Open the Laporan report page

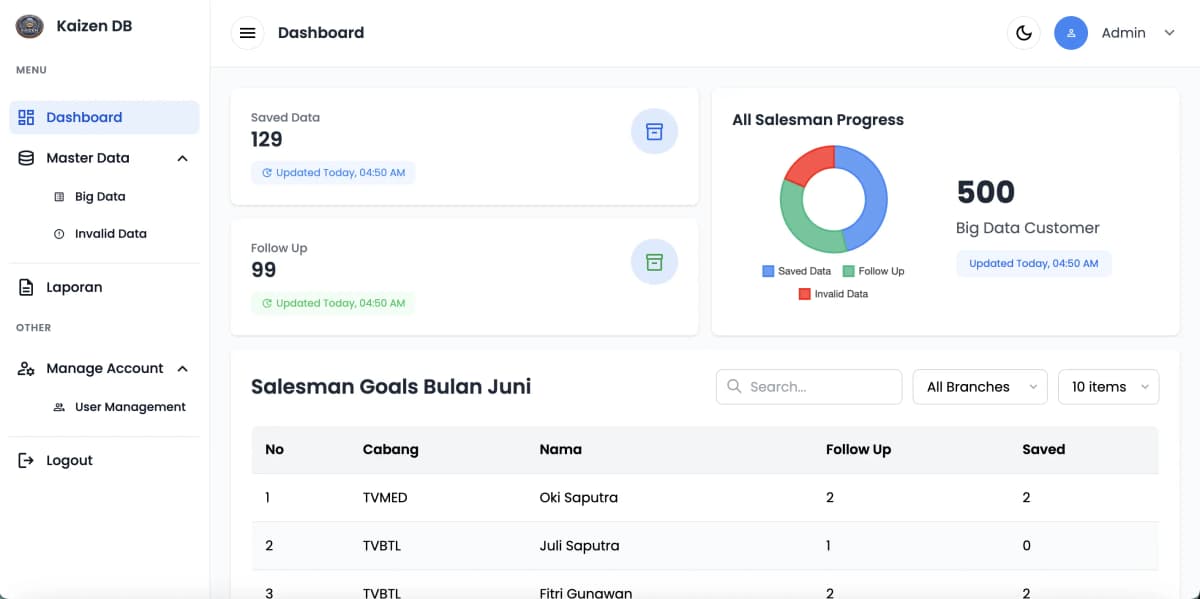pos(74,287)
